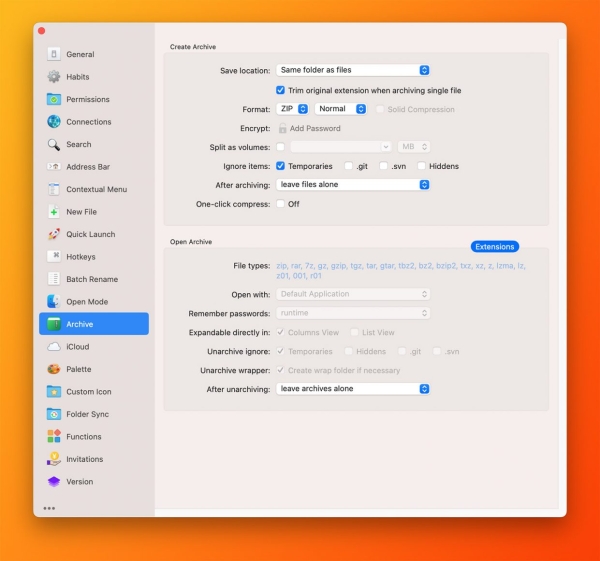Click the supported File types list
600x561 pixels.
point(401,271)
